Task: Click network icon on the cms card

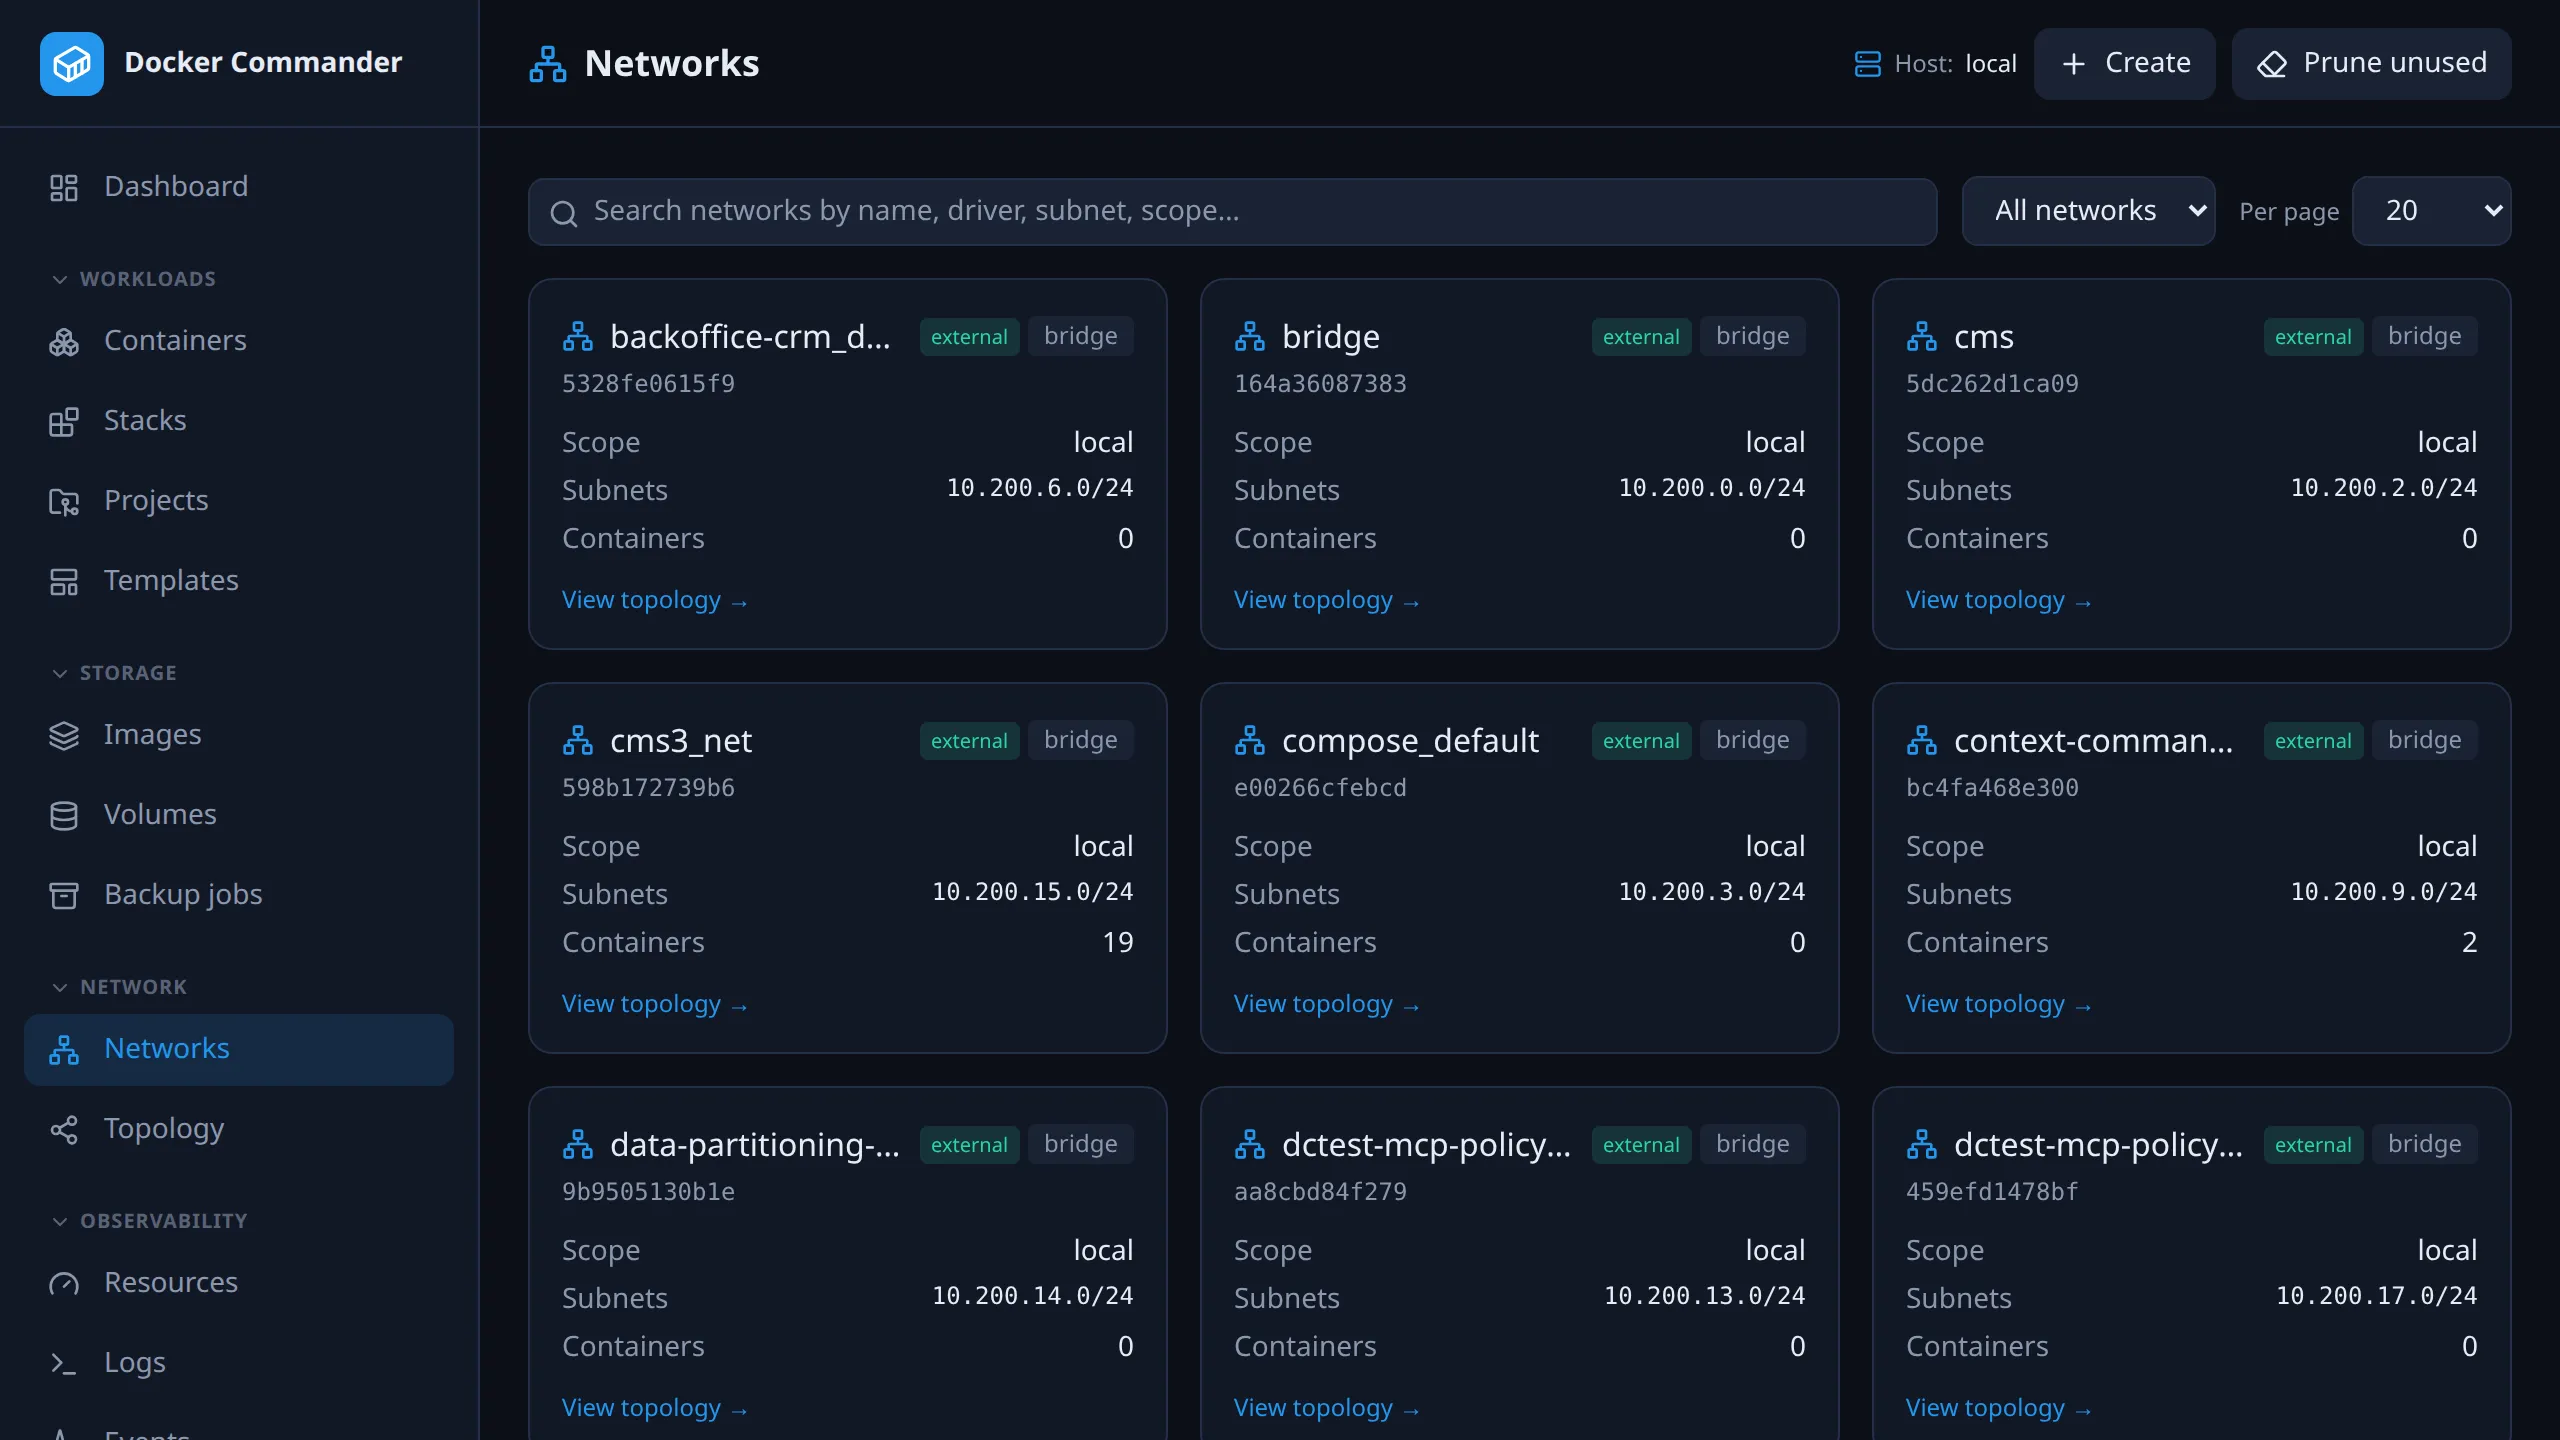Action: [1921, 337]
